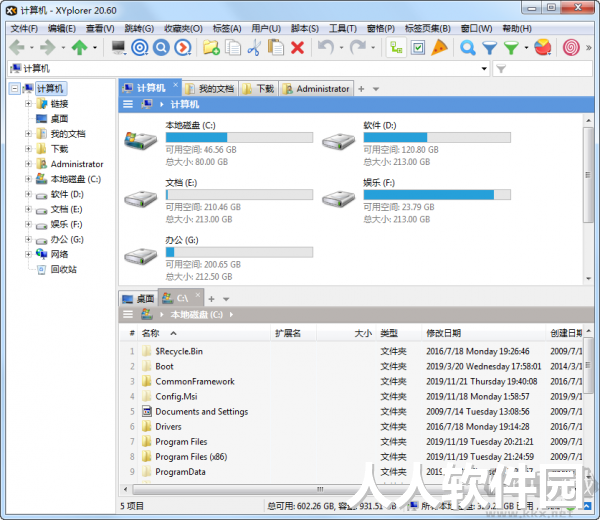Screen dimensions: 600x520
Task: Click the 本地磁盘 (C:) usage bar
Action: coord(239,137)
